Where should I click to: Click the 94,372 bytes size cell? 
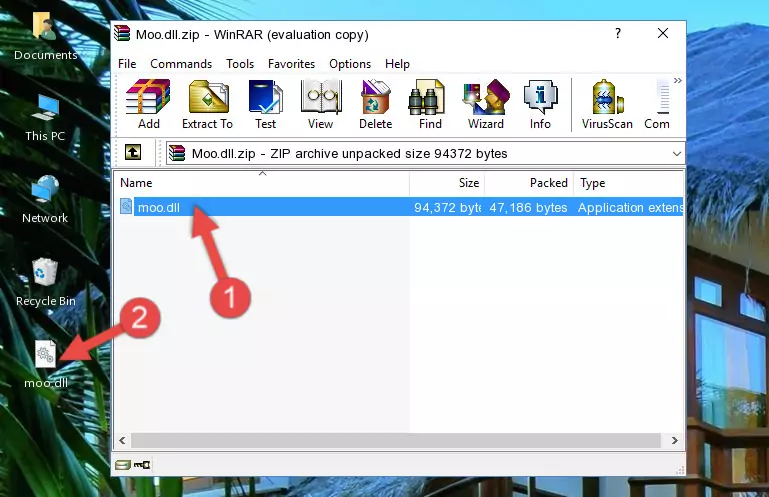click(x=447, y=208)
